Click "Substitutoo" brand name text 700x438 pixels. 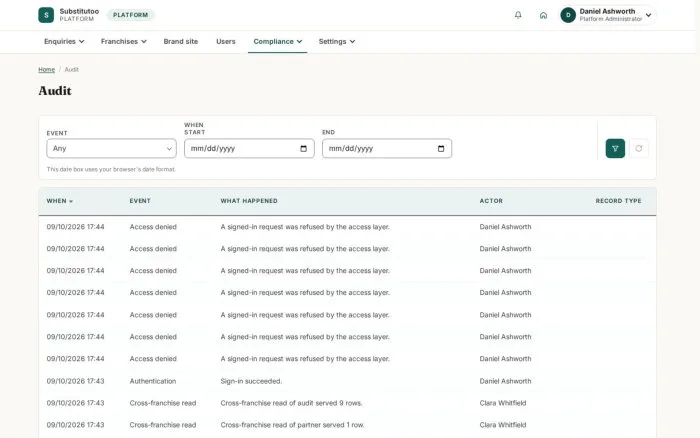pyautogui.click(x=79, y=11)
